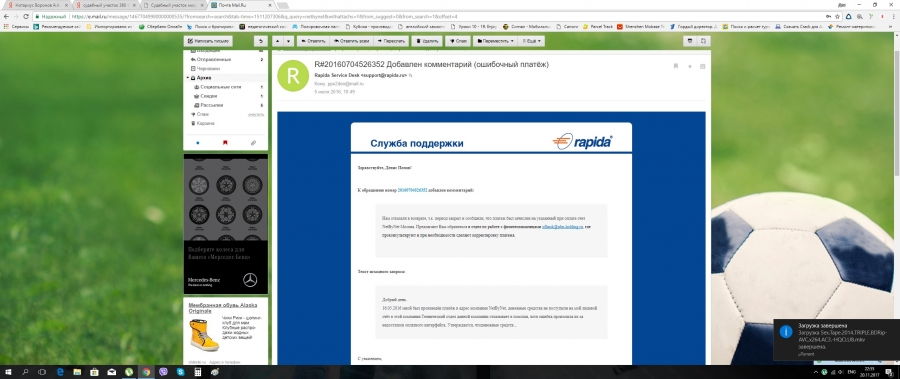
Task: Open Parcel Track bookmark
Action: 598,26
